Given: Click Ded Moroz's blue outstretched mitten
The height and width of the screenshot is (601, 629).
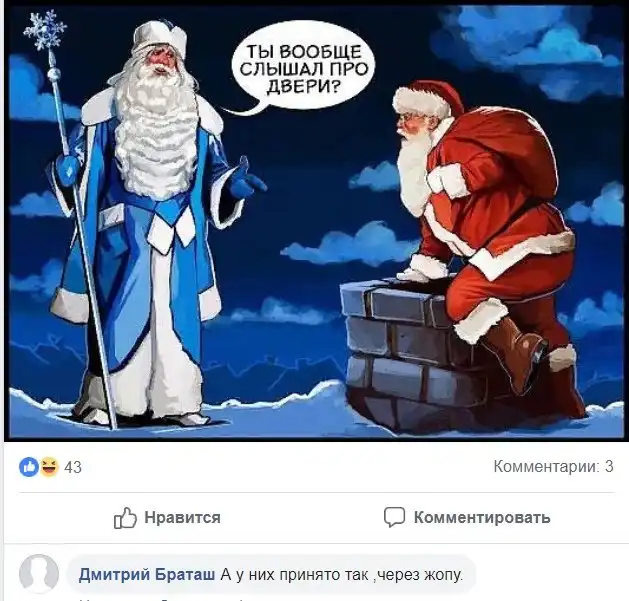Looking at the screenshot, I should (245, 180).
